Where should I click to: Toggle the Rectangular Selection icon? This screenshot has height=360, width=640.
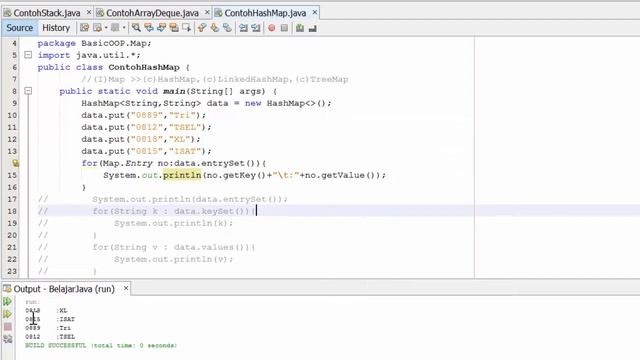click(187, 28)
